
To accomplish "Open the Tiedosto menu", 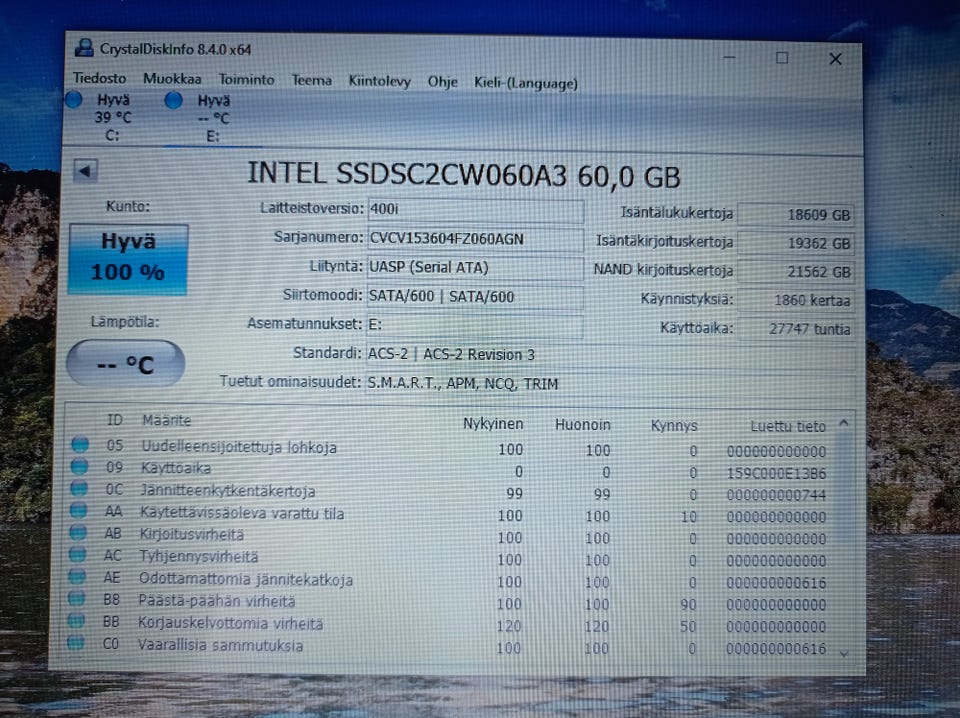I will pyautogui.click(x=99, y=78).
